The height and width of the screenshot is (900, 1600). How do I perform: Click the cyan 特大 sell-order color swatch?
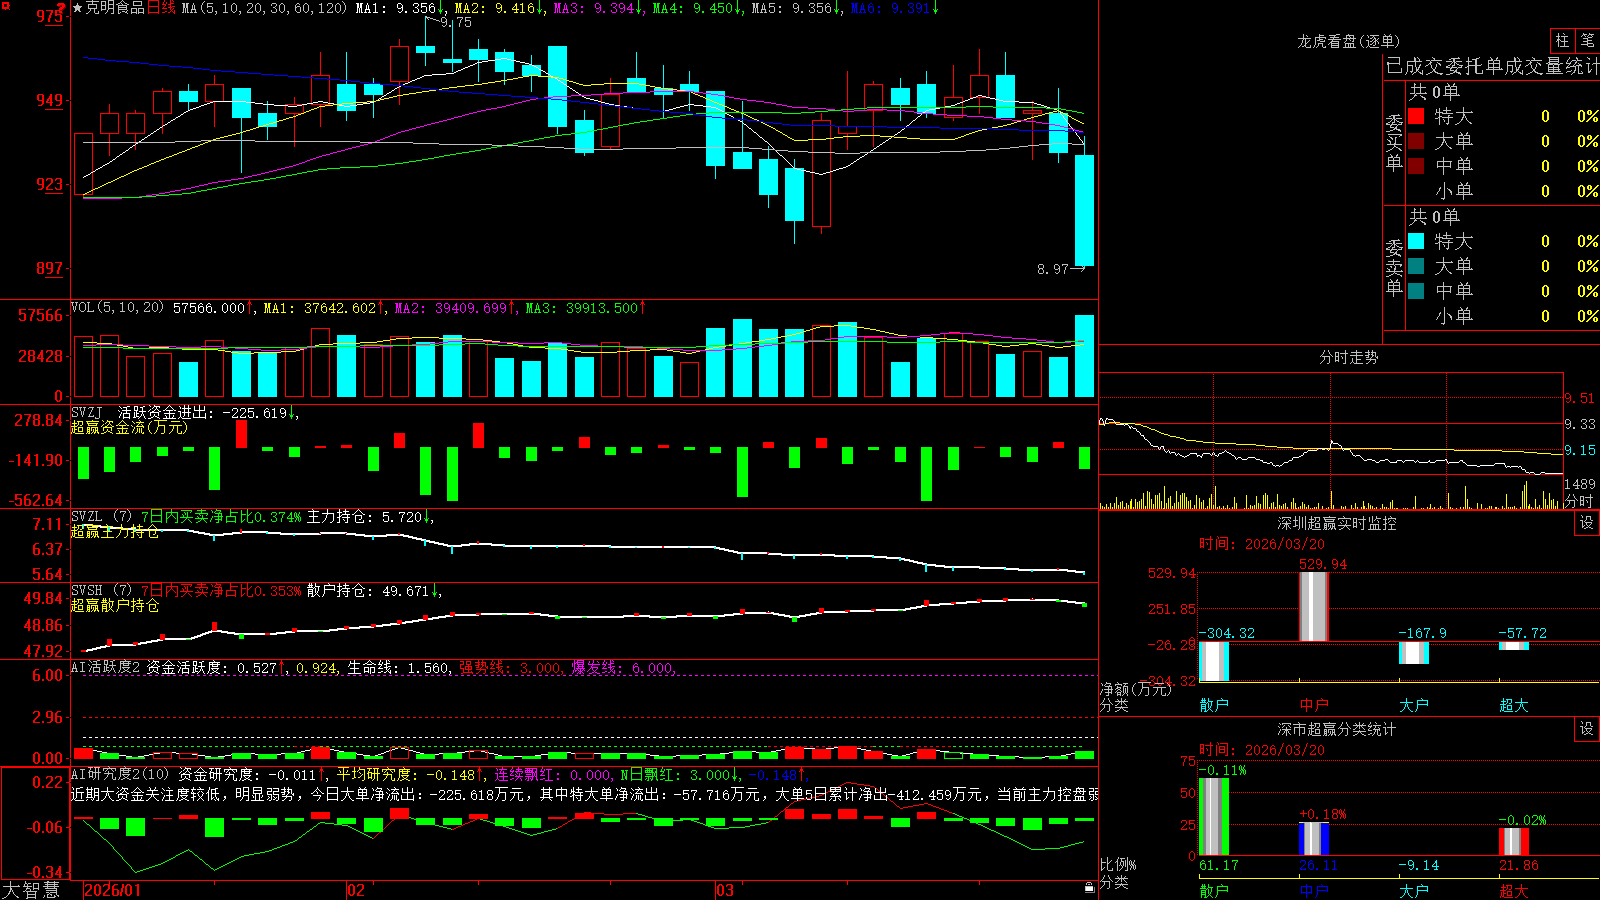1416,241
